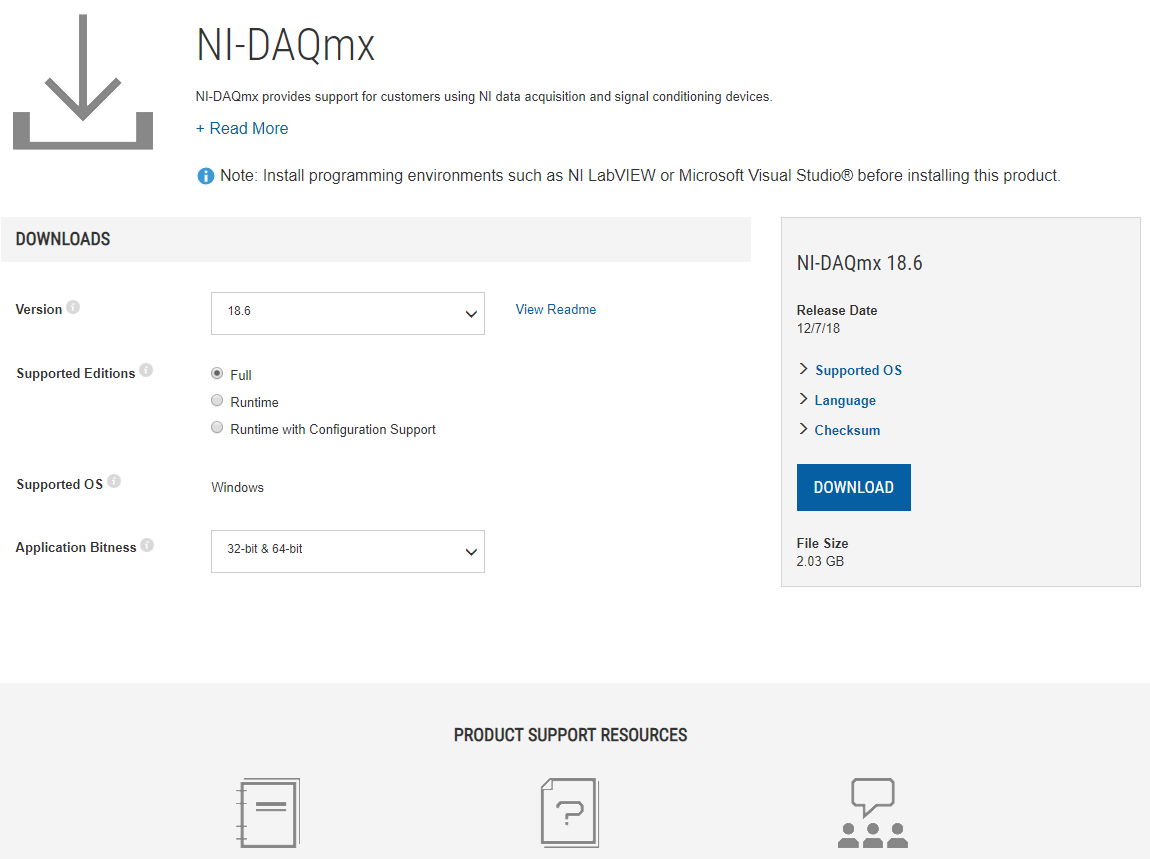Open the Application Bitness dropdown
This screenshot has width=1150, height=859.
tap(348, 551)
